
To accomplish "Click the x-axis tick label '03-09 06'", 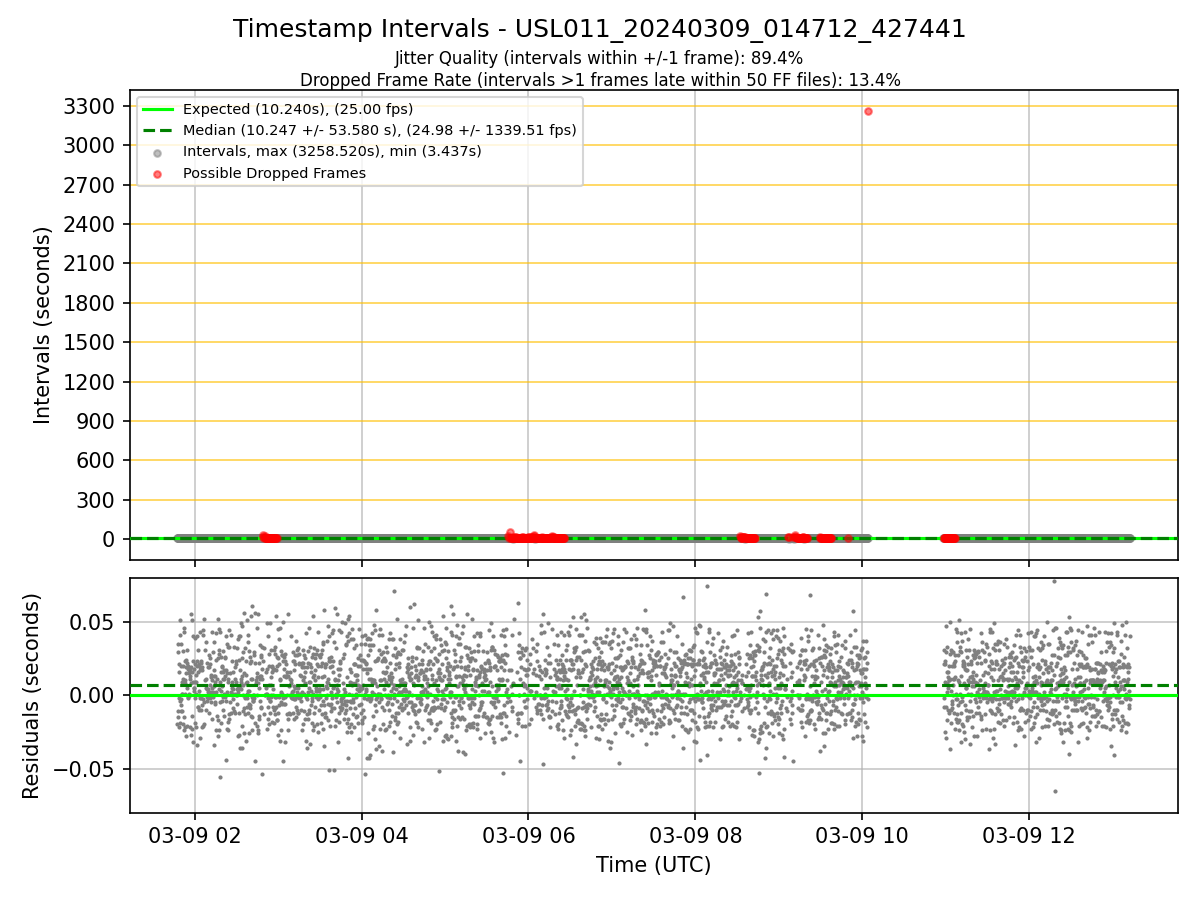I will click(528, 836).
